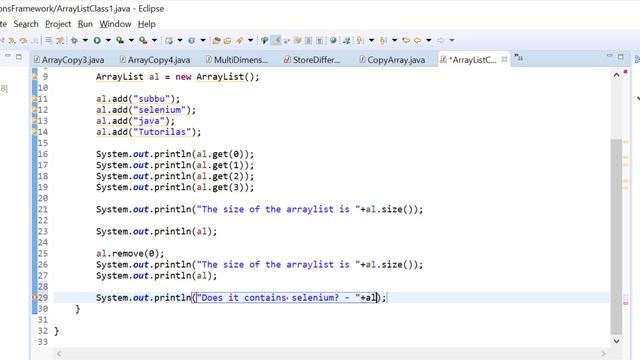This screenshot has width=640, height=360.
Task: Switch to the ArrayCopy3.java tab
Action: point(69,60)
